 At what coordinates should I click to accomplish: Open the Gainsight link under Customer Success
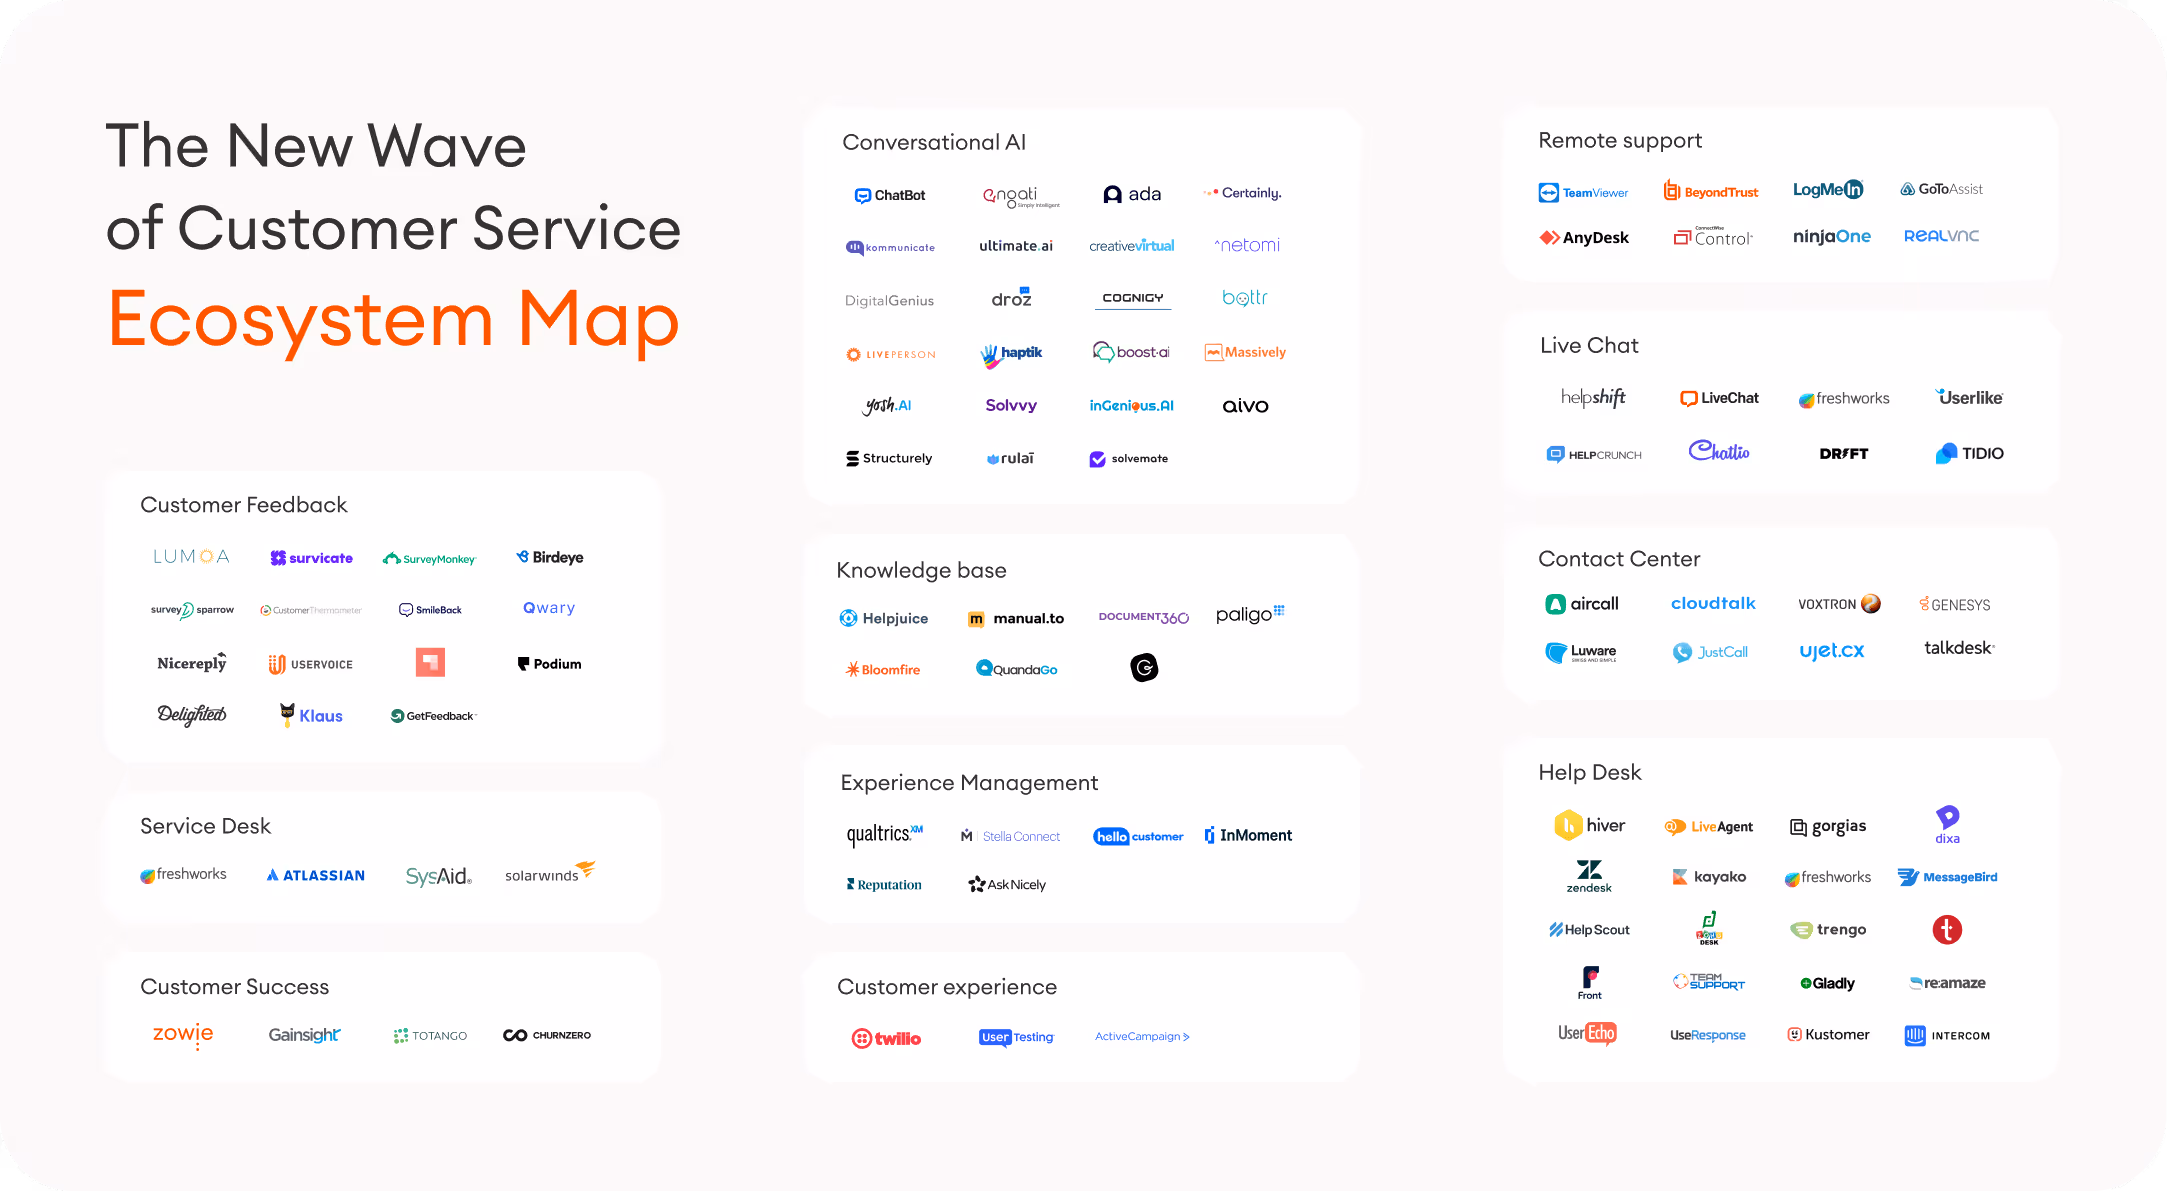pyautogui.click(x=304, y=1035)
